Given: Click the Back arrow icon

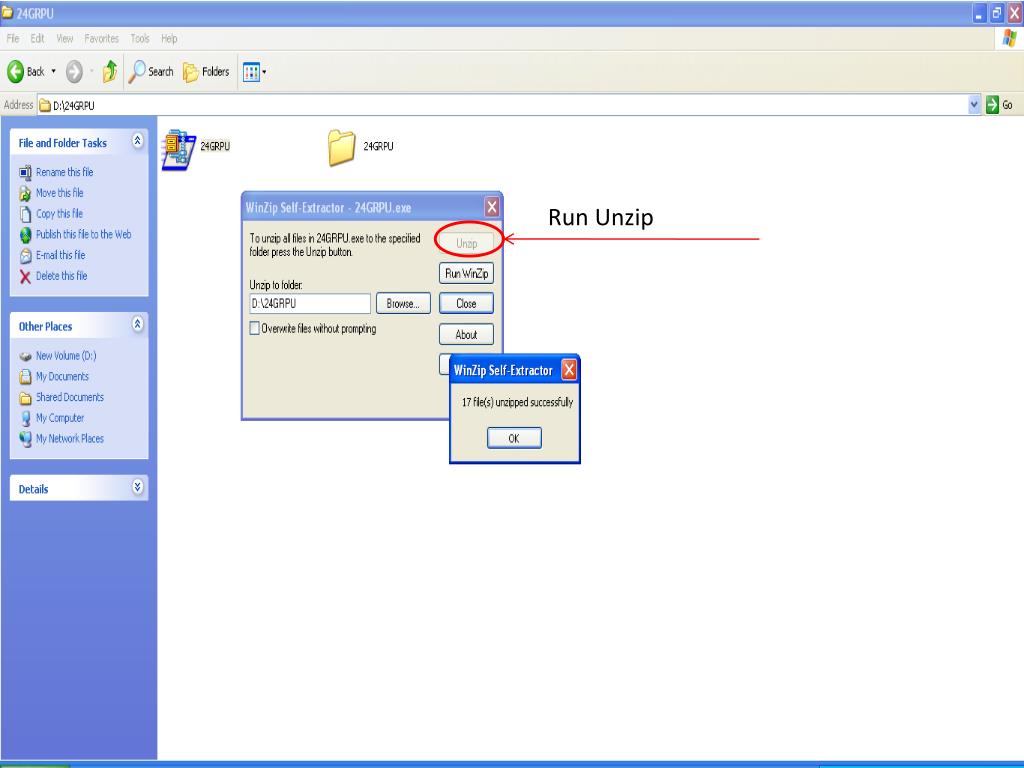Looking at the screenshot, I should click(x=16, y=71).
